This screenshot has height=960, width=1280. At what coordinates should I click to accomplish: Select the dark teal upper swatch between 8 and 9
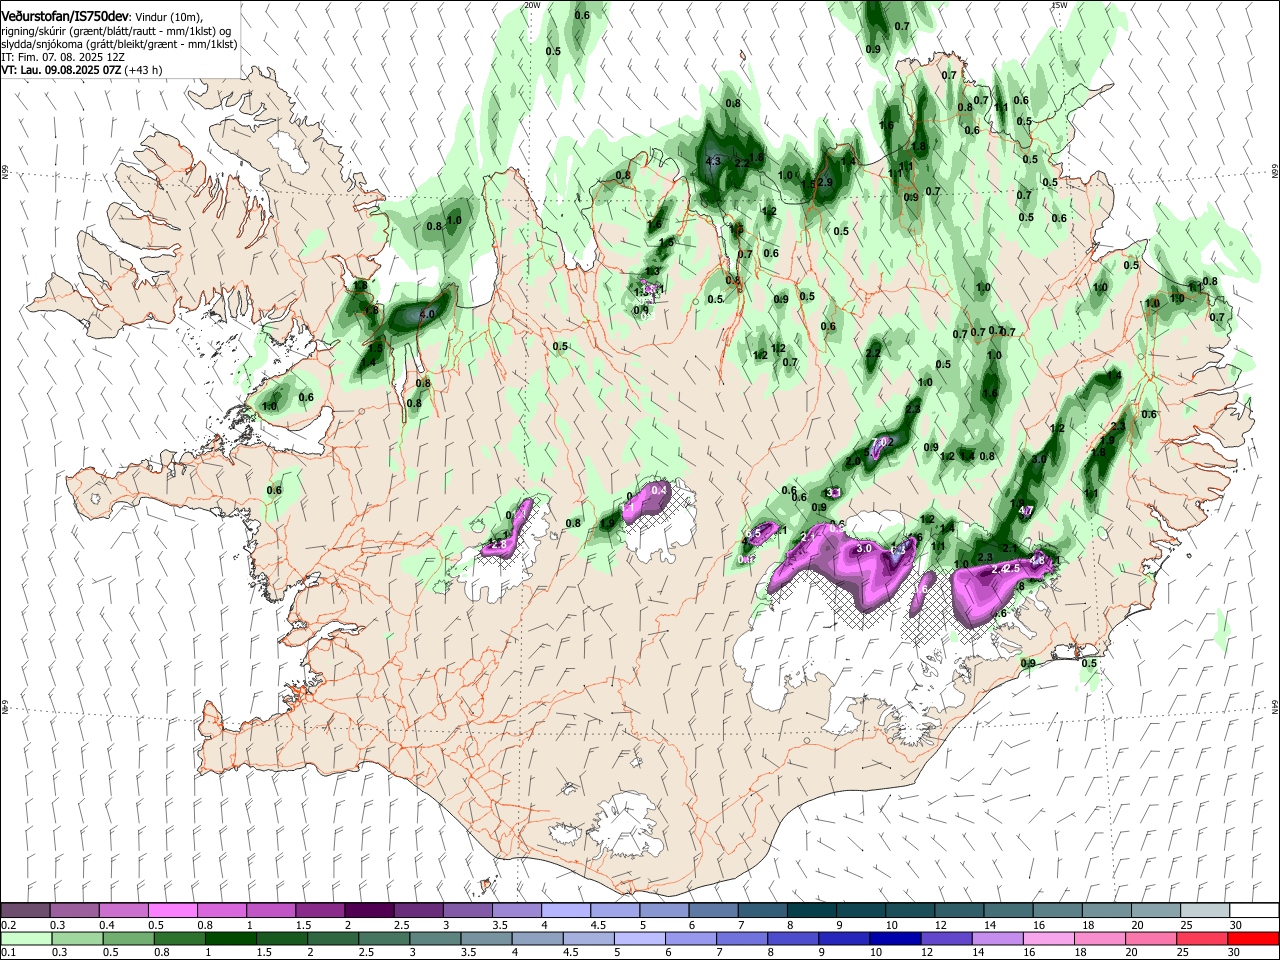coord(811,911)
